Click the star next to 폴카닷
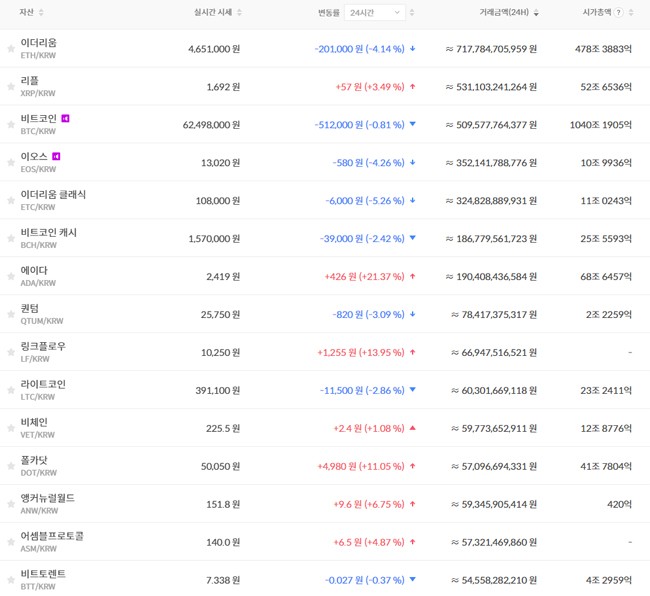650x596 pixels. coord(11,466)
